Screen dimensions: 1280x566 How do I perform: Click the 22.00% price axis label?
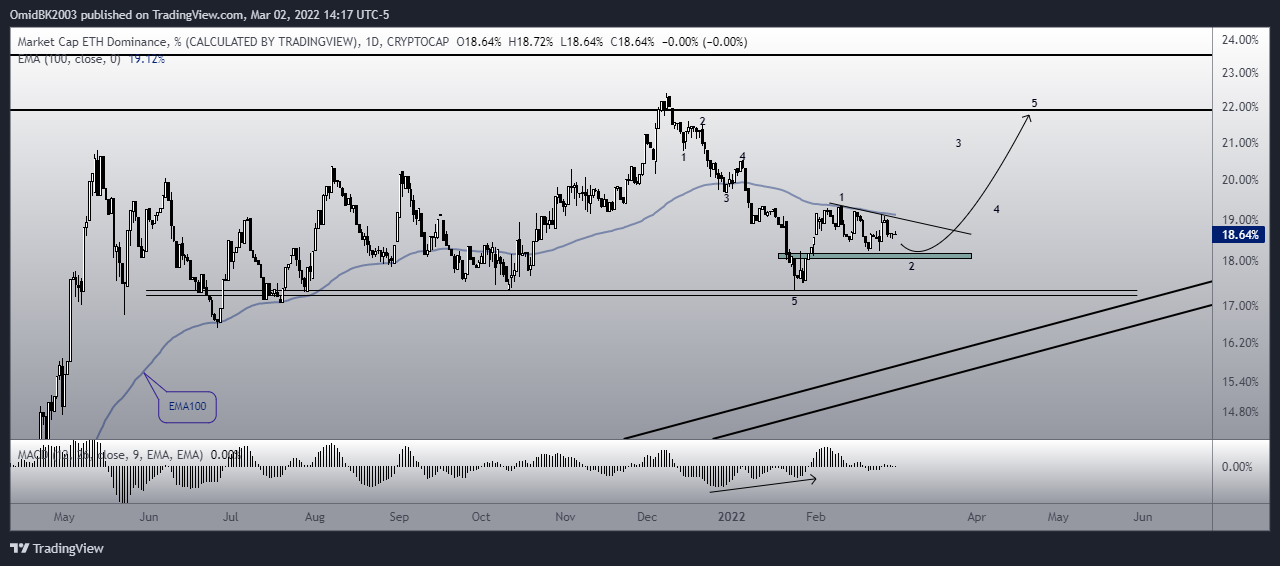tap(1242, 107)
